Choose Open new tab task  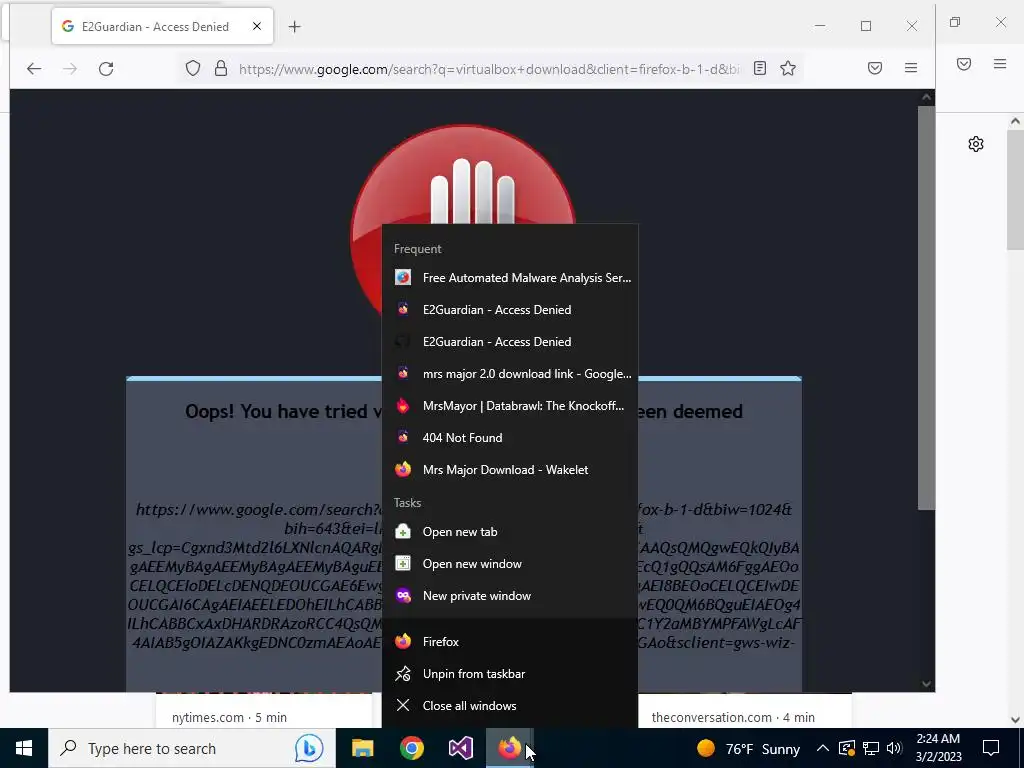click(510, 532)
